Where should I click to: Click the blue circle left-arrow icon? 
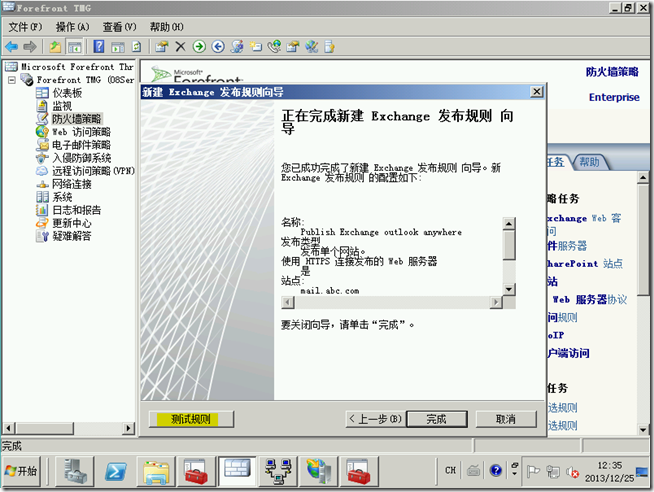(x=218, y=46)
